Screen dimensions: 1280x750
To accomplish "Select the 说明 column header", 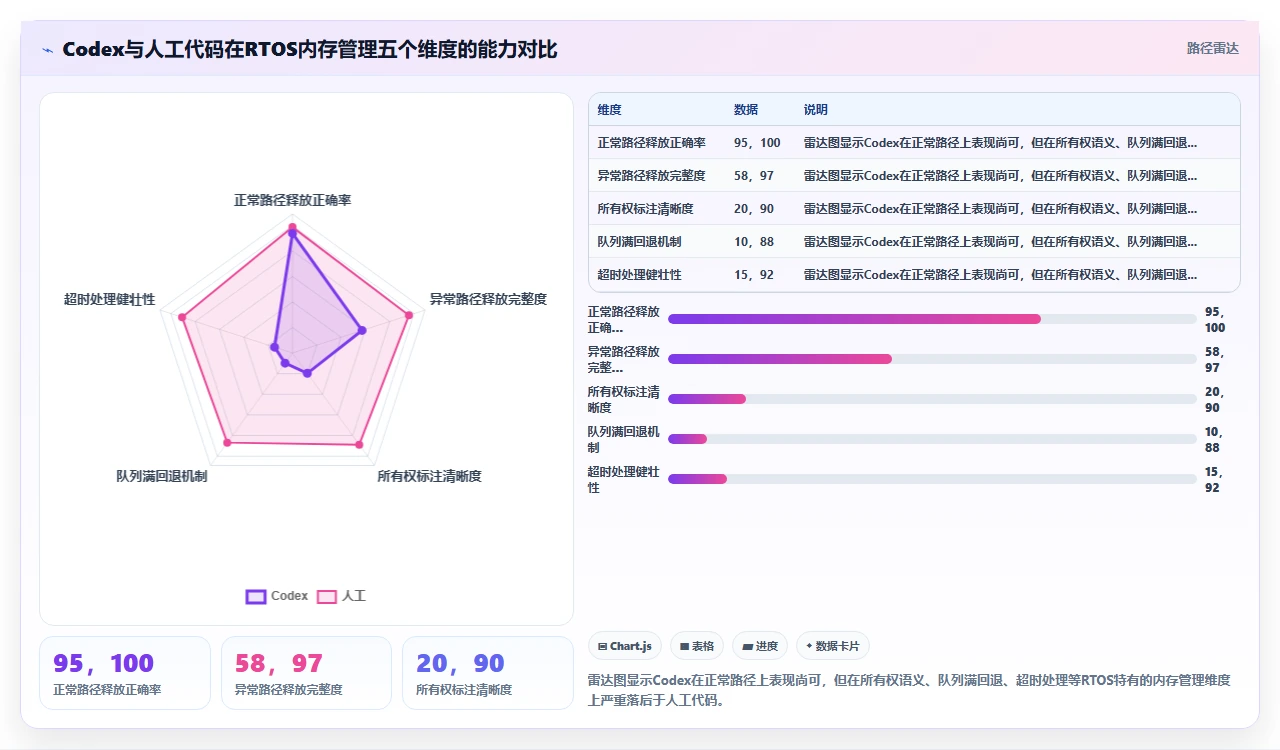I will coord(816,110).
